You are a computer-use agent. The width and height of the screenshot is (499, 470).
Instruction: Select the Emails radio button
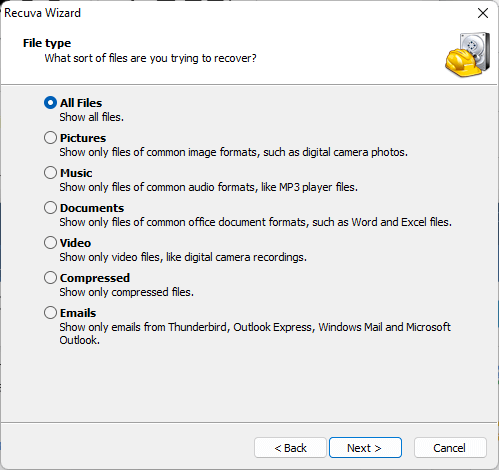tap(50, 313)
